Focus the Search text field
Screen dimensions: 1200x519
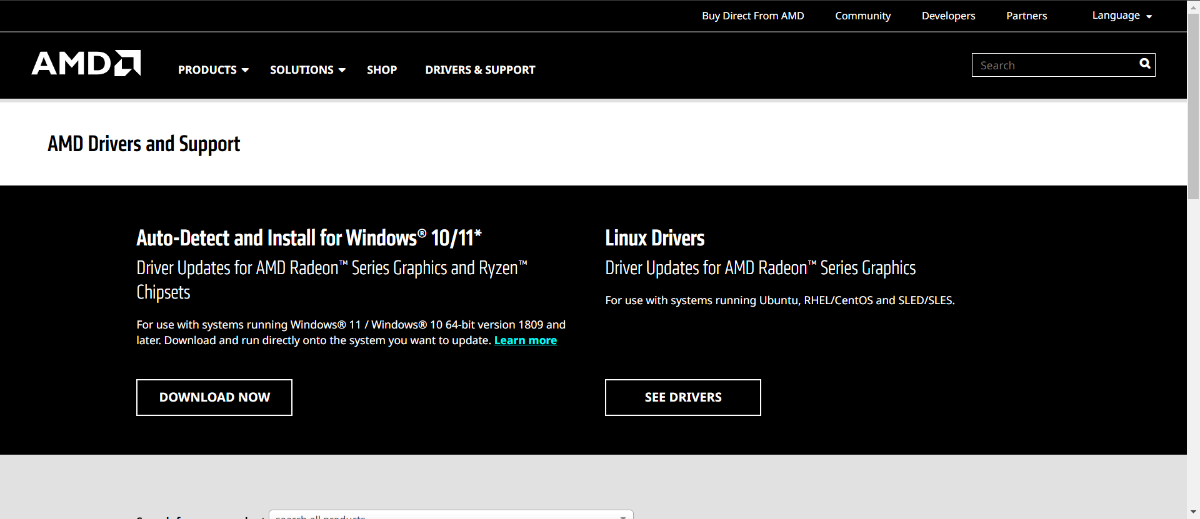1053,65
